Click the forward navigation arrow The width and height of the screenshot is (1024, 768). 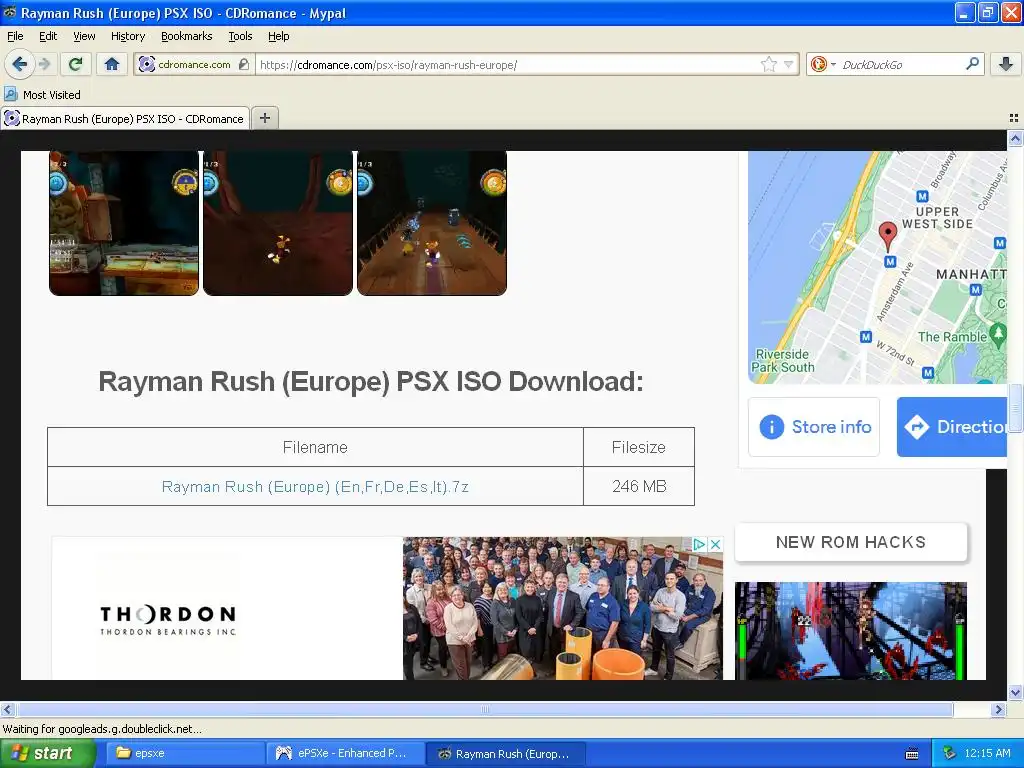44,64
